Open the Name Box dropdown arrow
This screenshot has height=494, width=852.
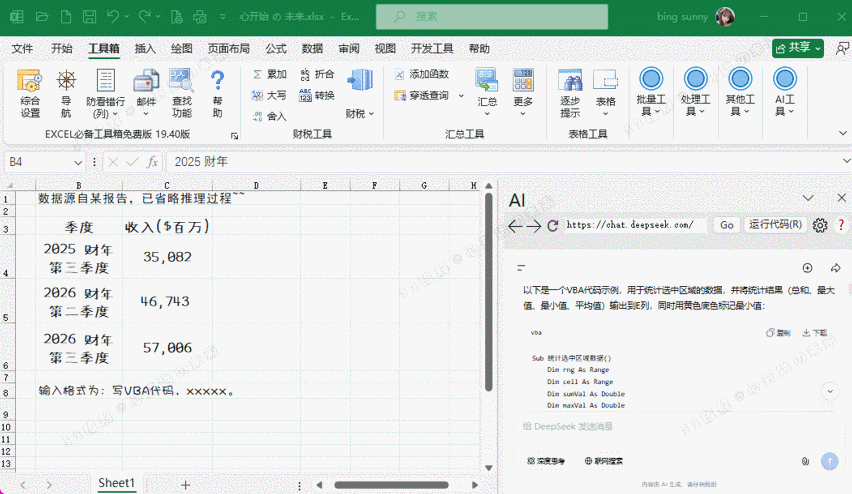(x=79, y=162)
